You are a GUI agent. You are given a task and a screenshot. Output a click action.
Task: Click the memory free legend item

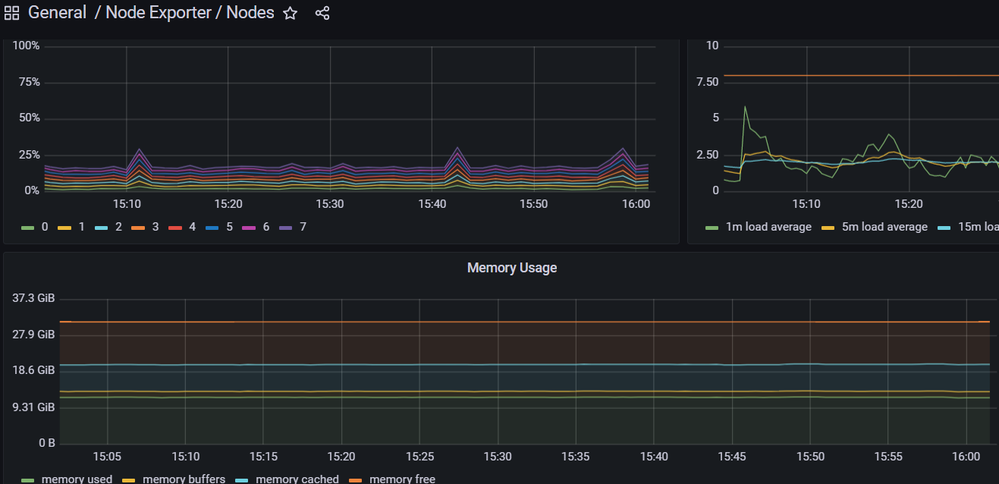[x=402, y=479]
